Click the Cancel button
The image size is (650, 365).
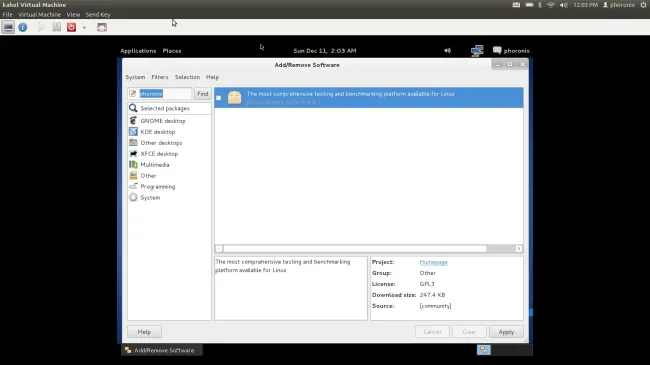(x=432, y=332)
